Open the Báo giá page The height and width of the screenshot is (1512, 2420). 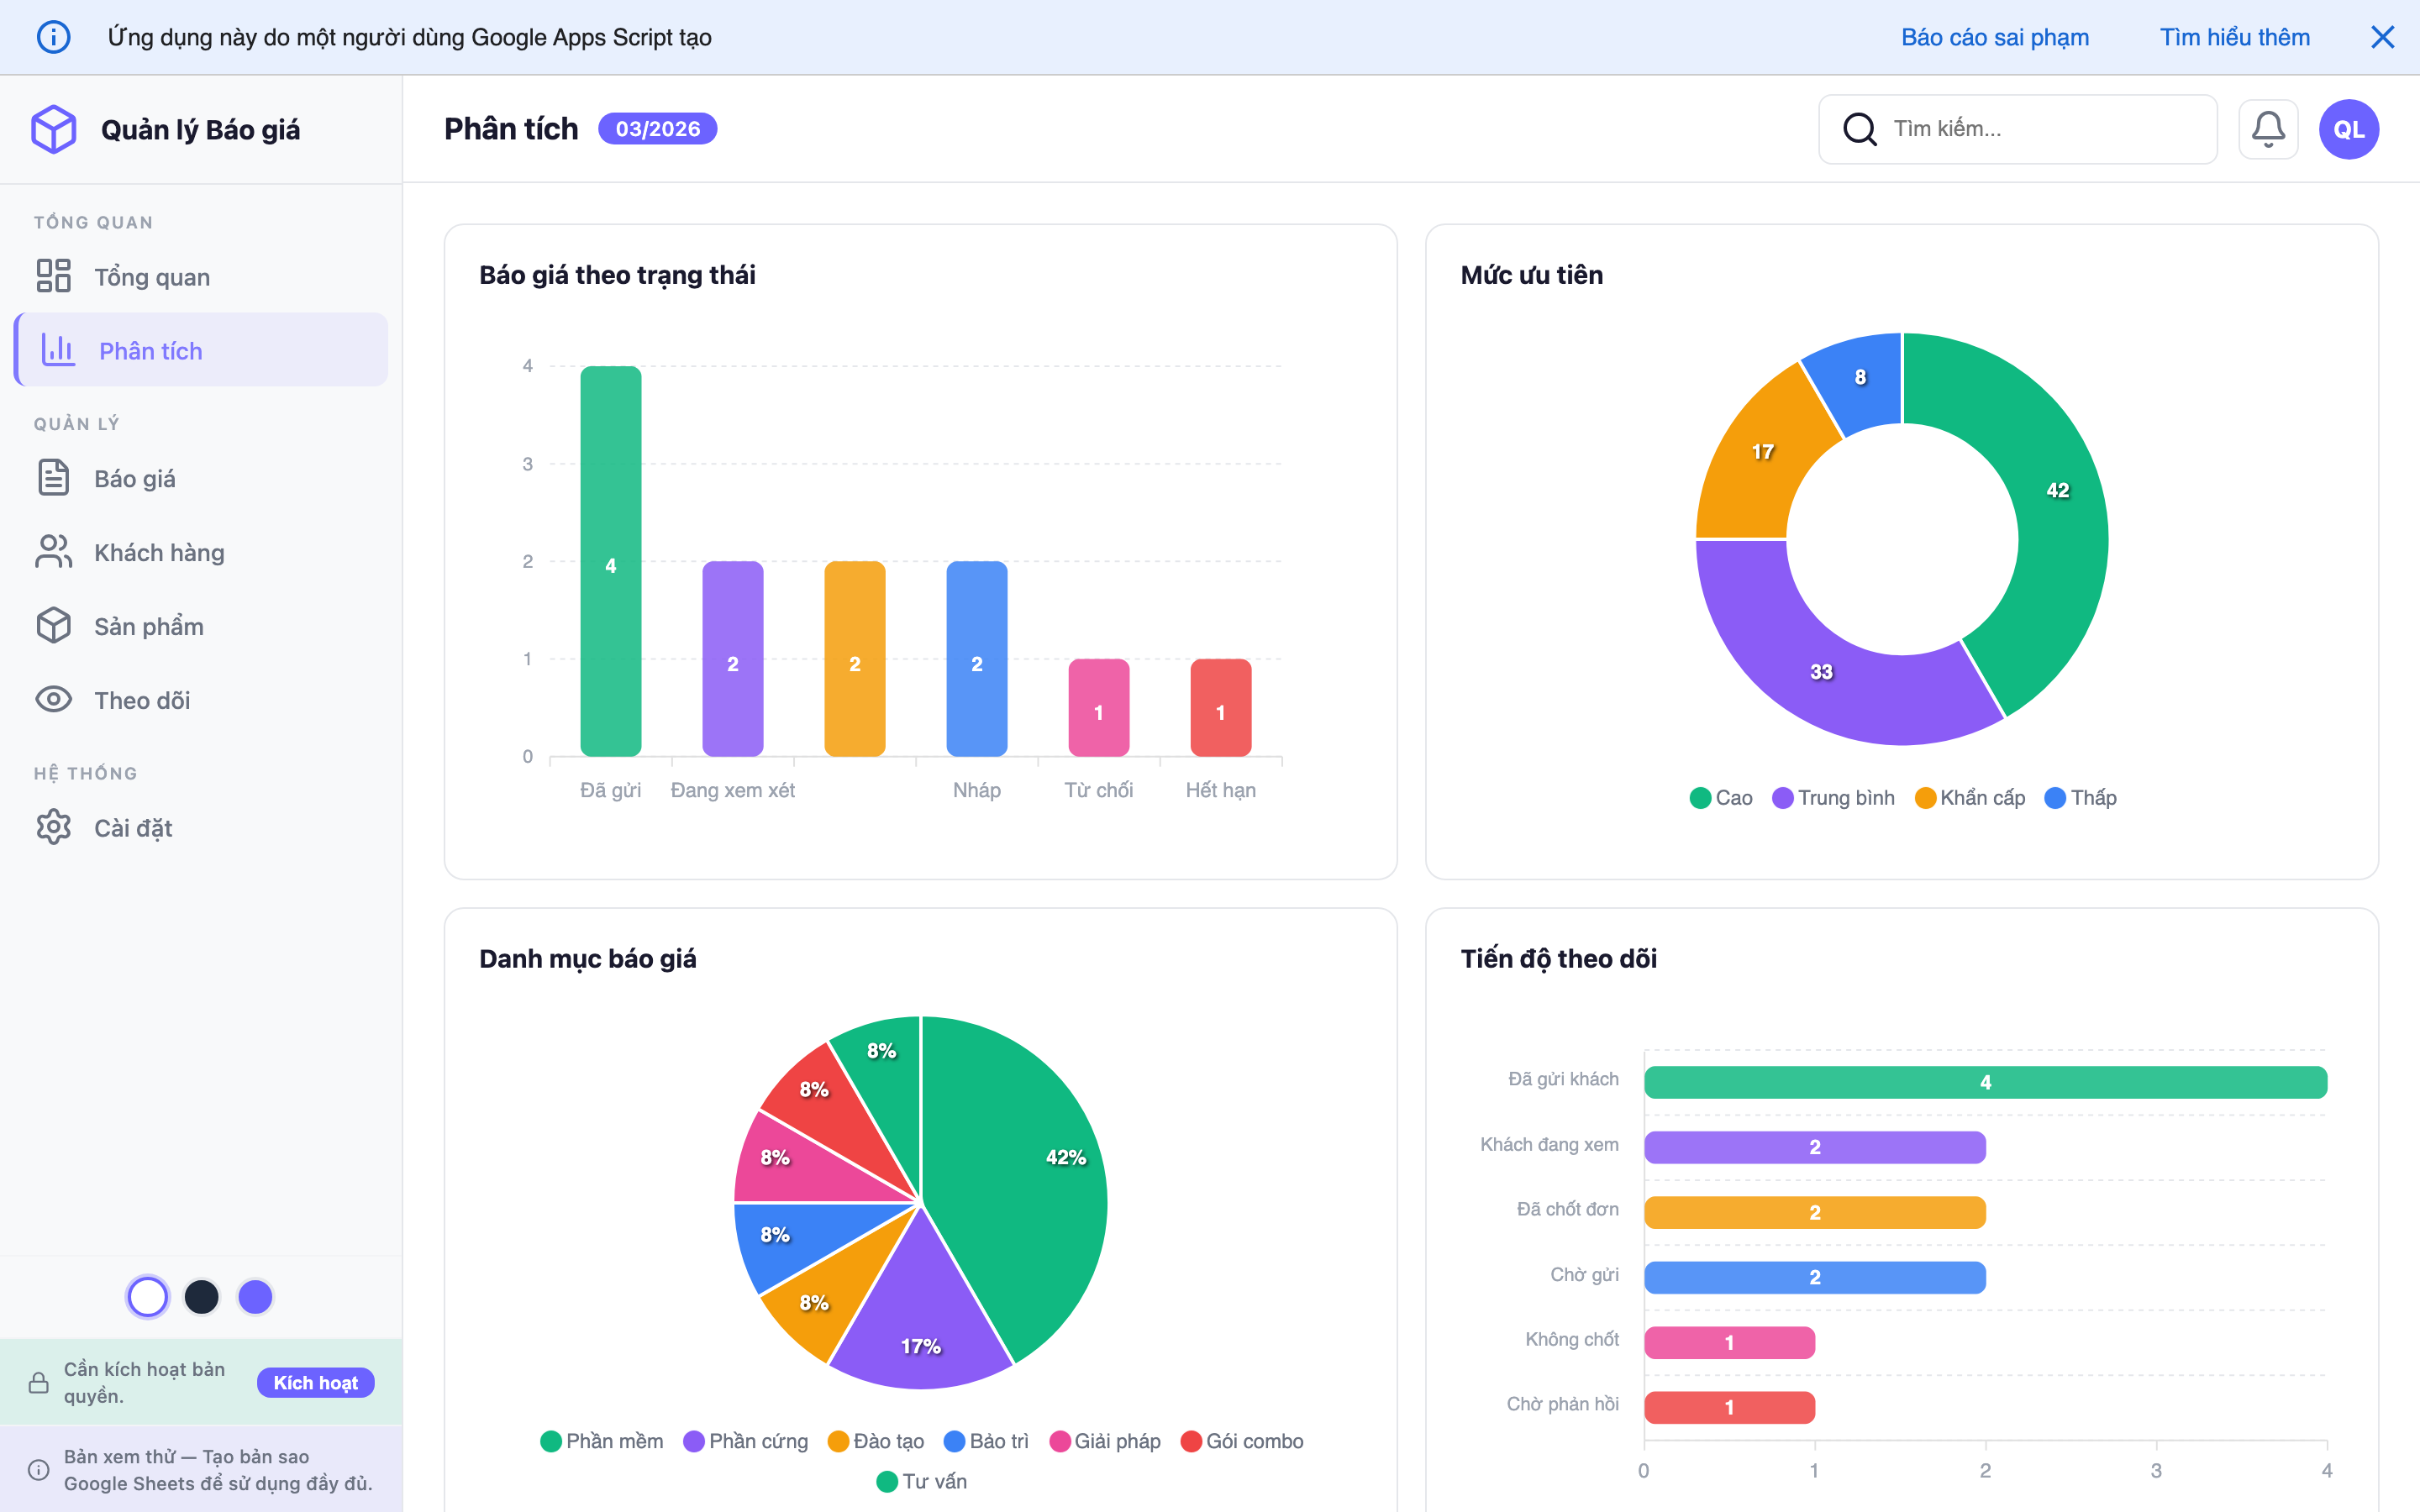134,478
